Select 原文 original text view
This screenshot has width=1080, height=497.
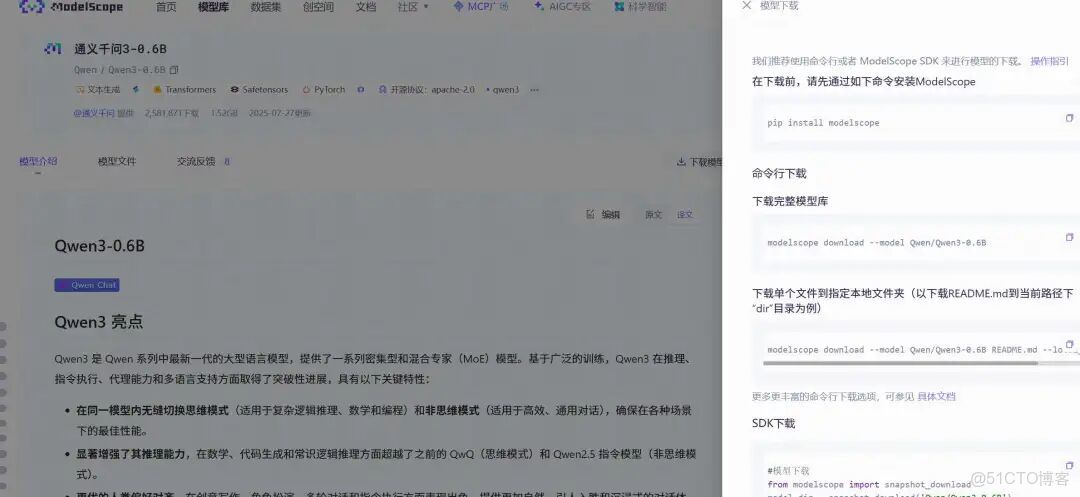point(653,215)
